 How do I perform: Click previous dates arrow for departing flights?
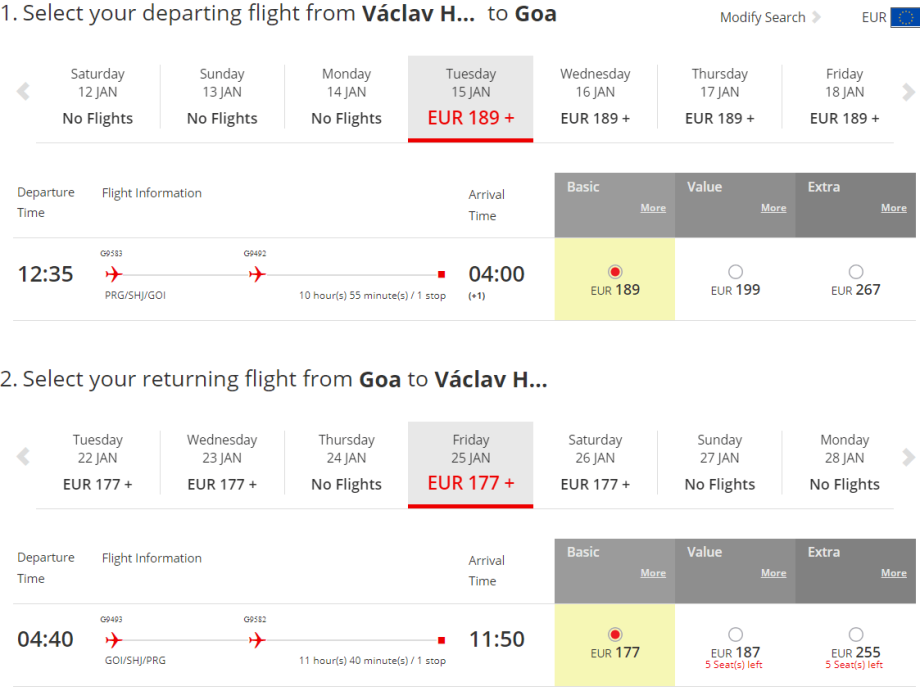point(23,93)
